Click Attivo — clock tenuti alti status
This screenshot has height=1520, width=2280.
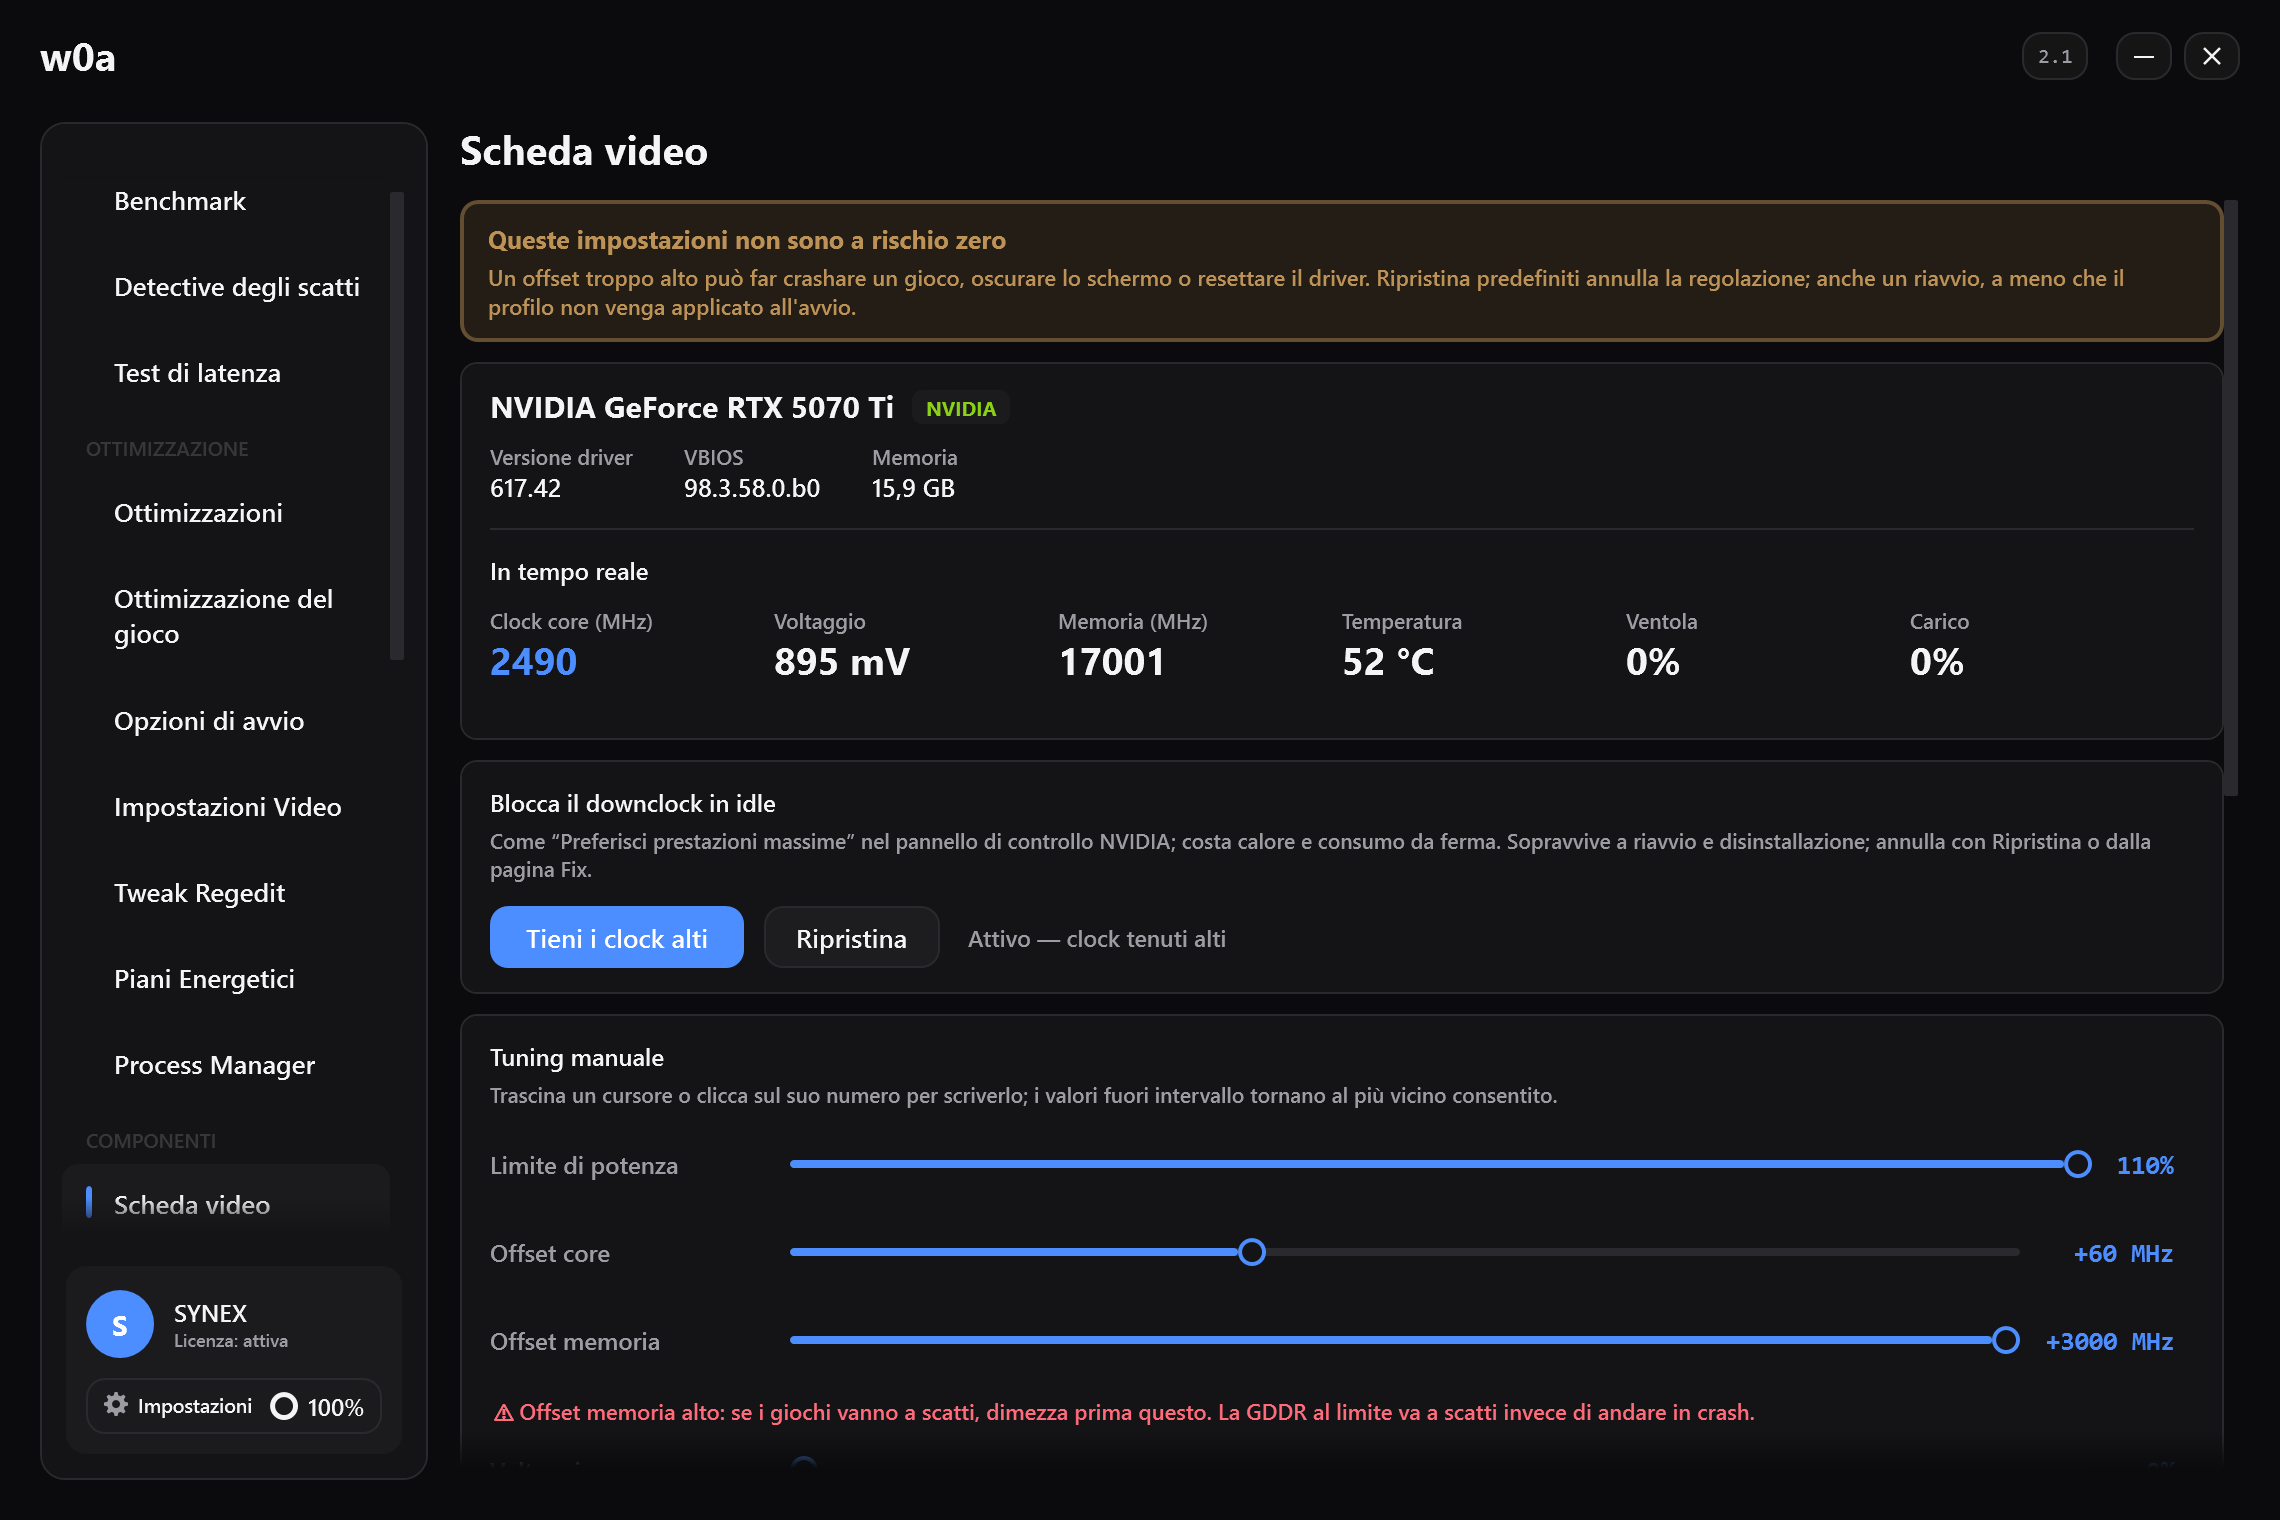1097,939
